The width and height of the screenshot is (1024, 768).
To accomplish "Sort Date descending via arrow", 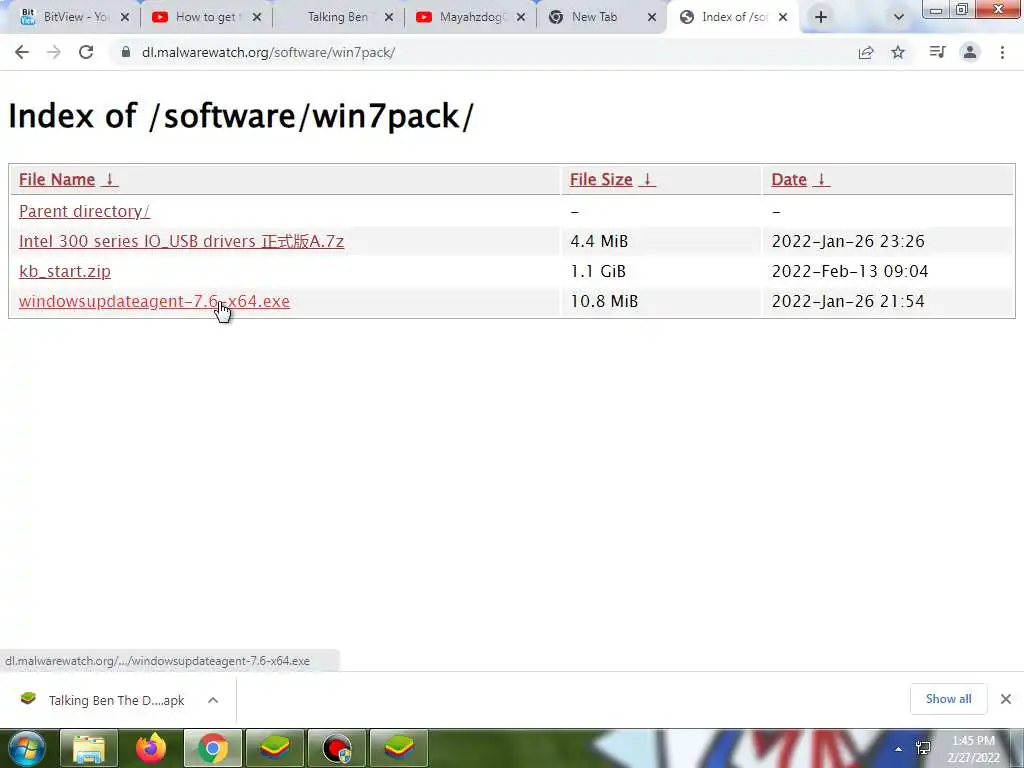I will tap(822, 180).
